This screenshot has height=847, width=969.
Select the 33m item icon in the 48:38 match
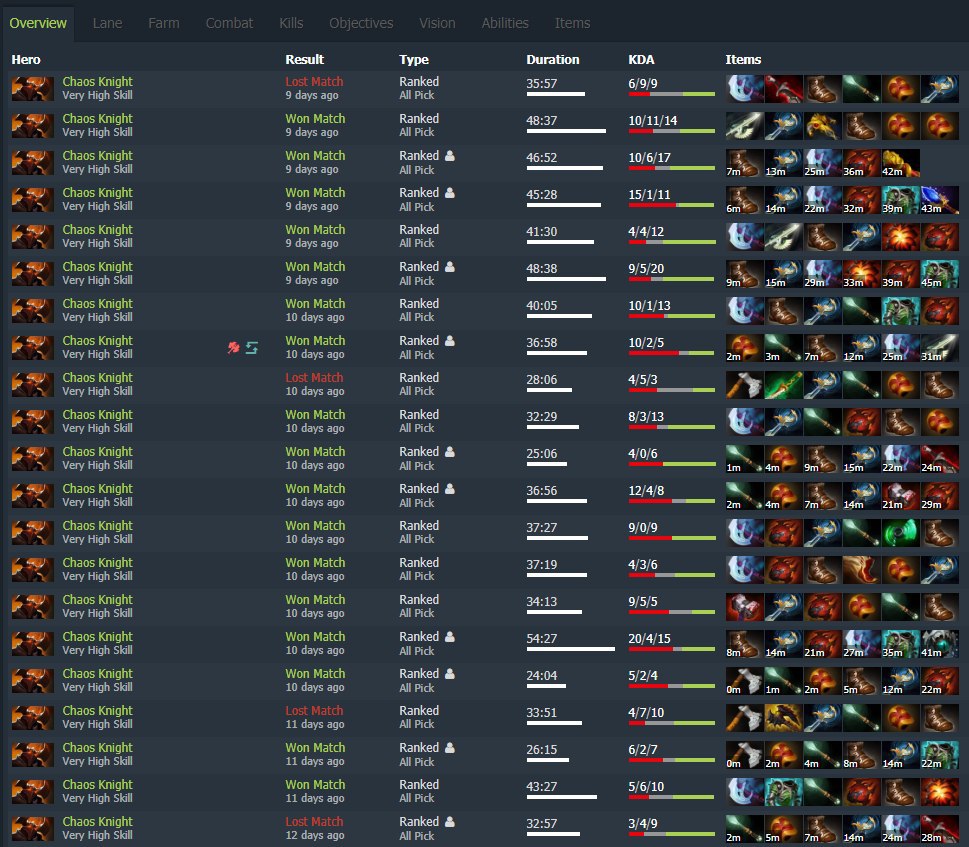(x=861, y=274)
